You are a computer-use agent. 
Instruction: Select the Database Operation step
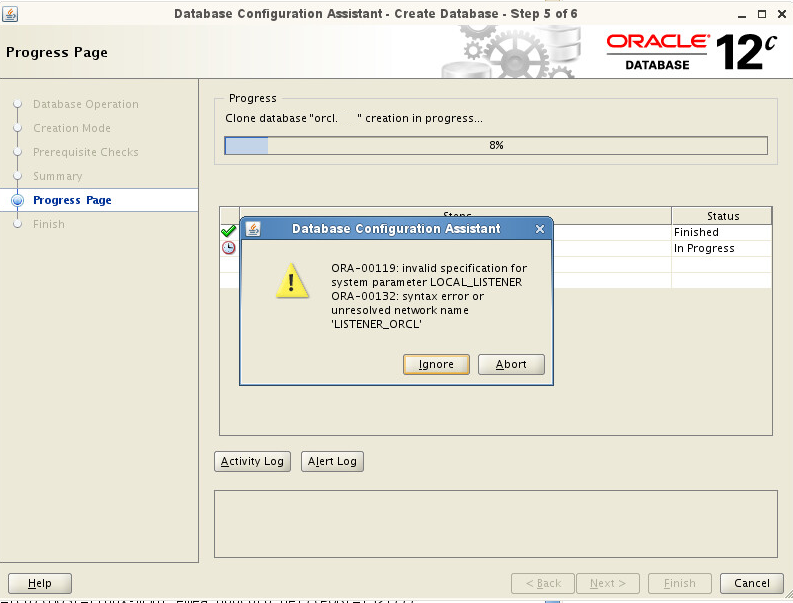point(86,104)
